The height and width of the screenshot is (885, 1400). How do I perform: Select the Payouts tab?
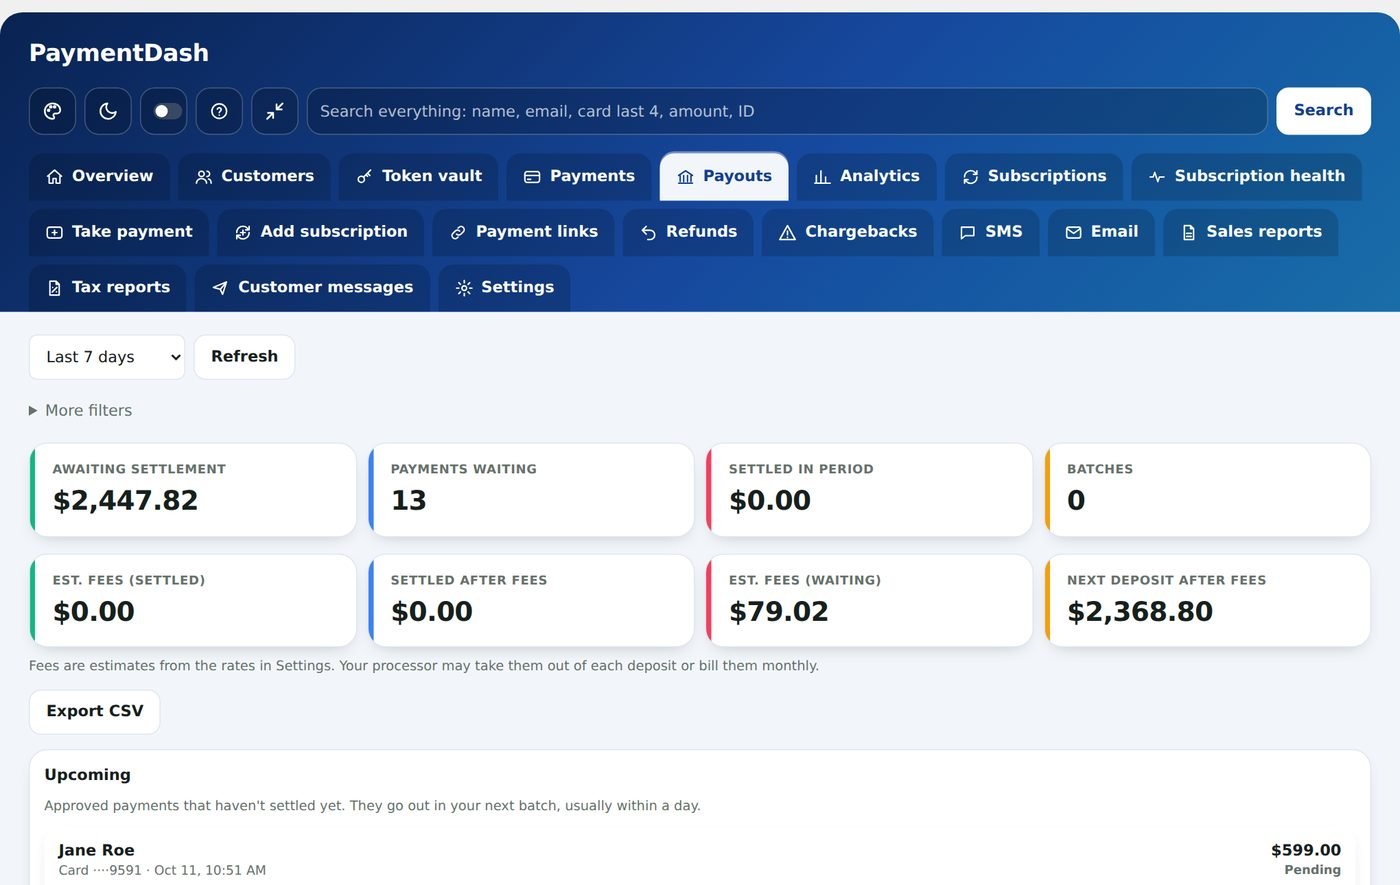[724, 177]
